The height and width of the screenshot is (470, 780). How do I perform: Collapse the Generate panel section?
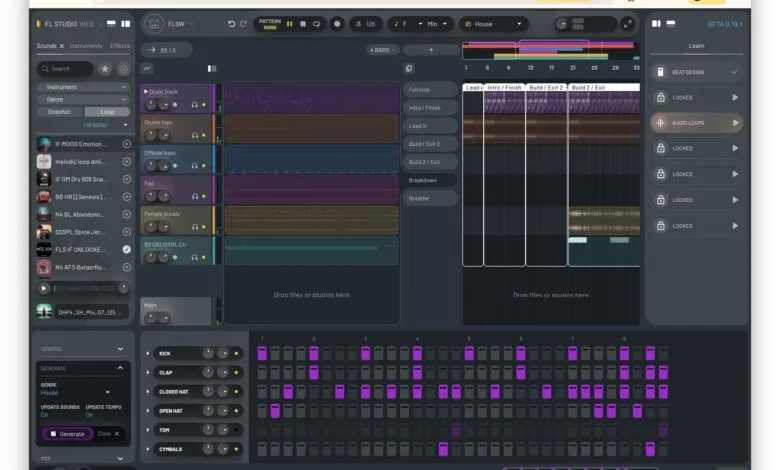click(x=120, y=368)
